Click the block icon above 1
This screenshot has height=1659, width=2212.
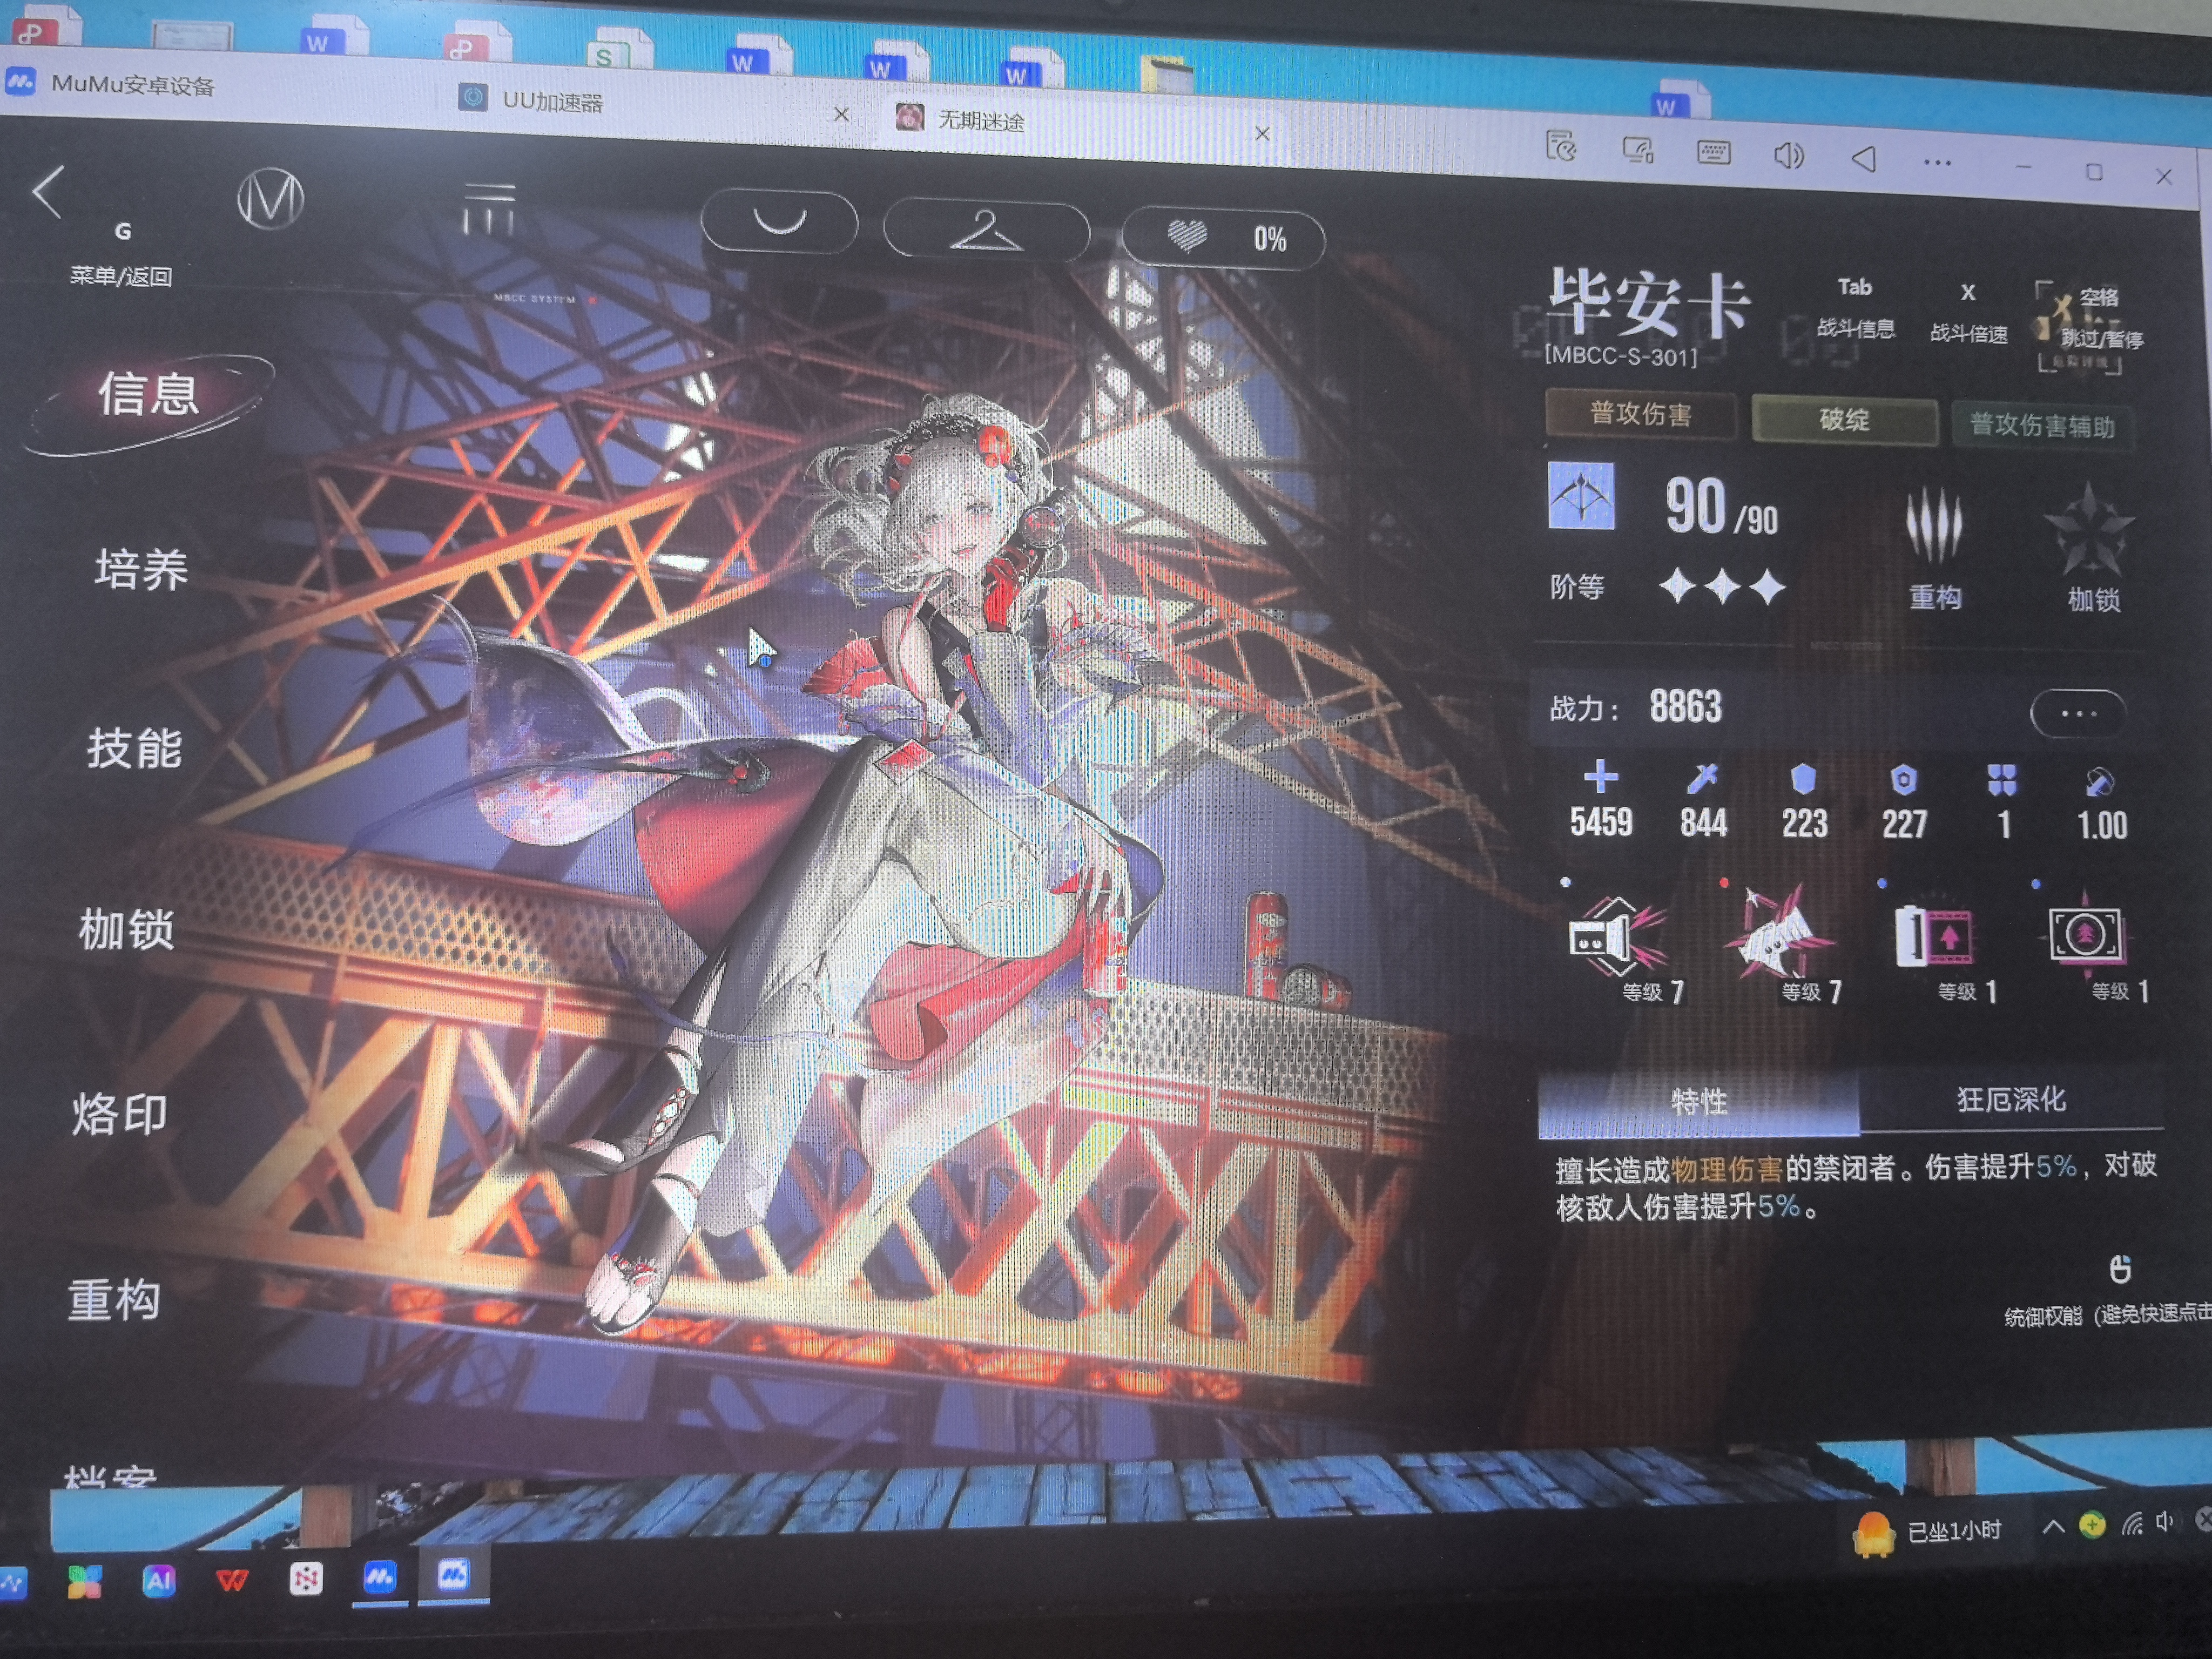2002,780
